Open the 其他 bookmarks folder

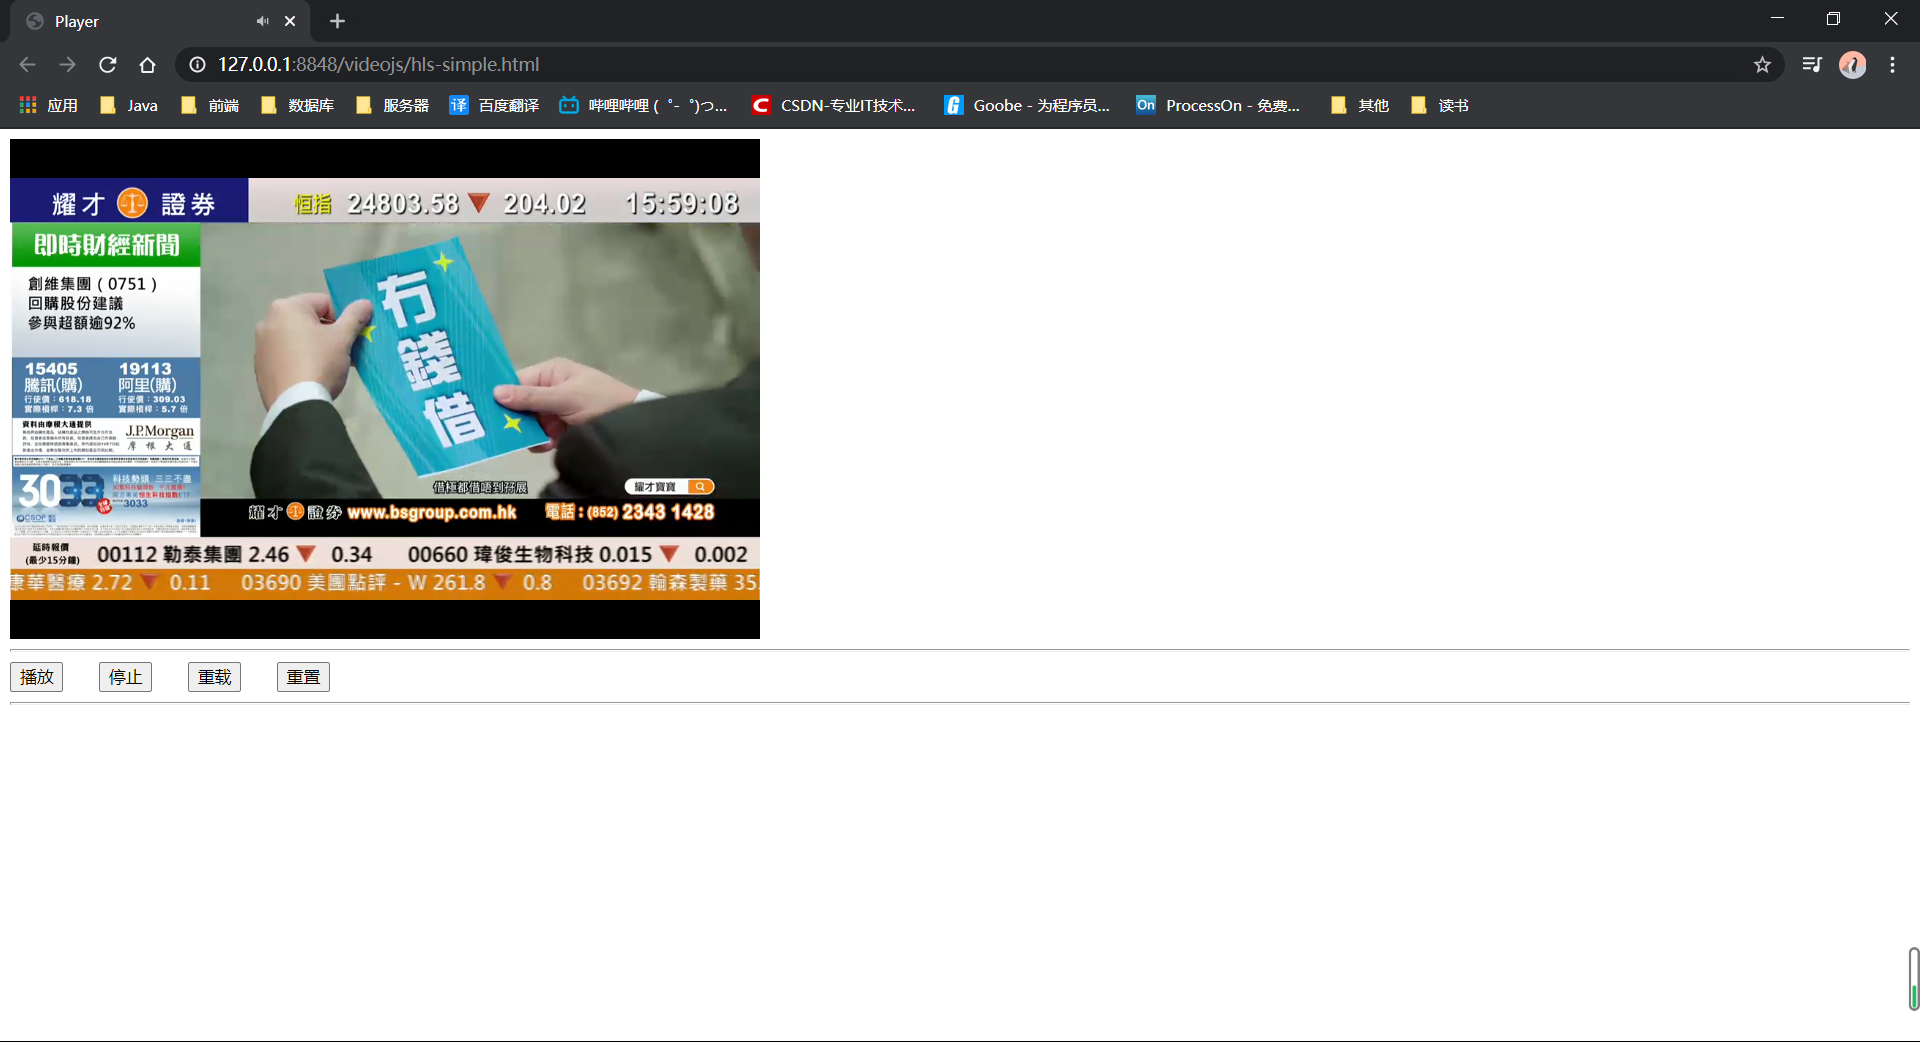click(x=1360, y=105)
